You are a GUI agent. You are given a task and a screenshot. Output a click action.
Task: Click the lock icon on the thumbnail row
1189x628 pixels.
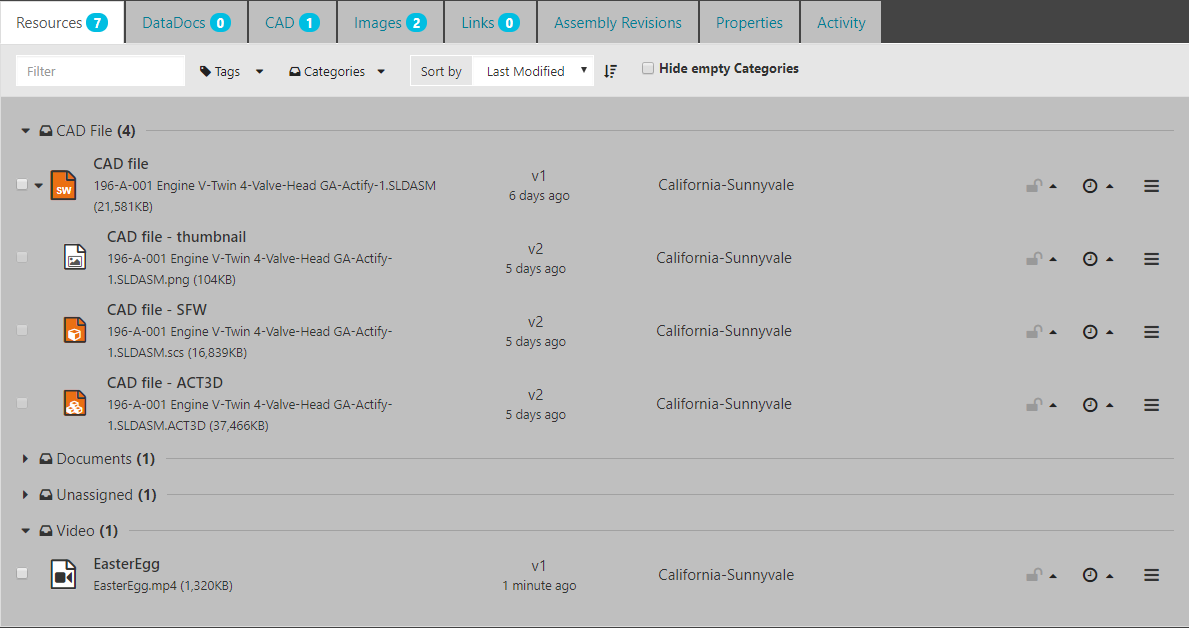[1034, 259]
